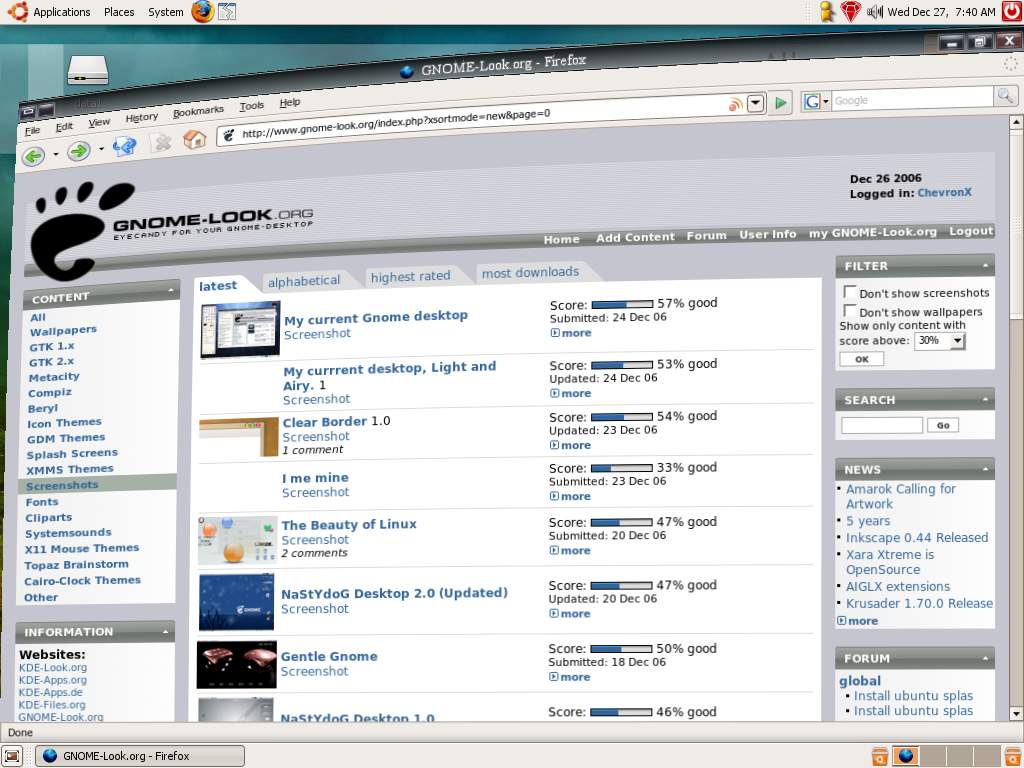Open the Places menu in top panel
Screen dimensions: 1024x768
click(x=119, y=12)
